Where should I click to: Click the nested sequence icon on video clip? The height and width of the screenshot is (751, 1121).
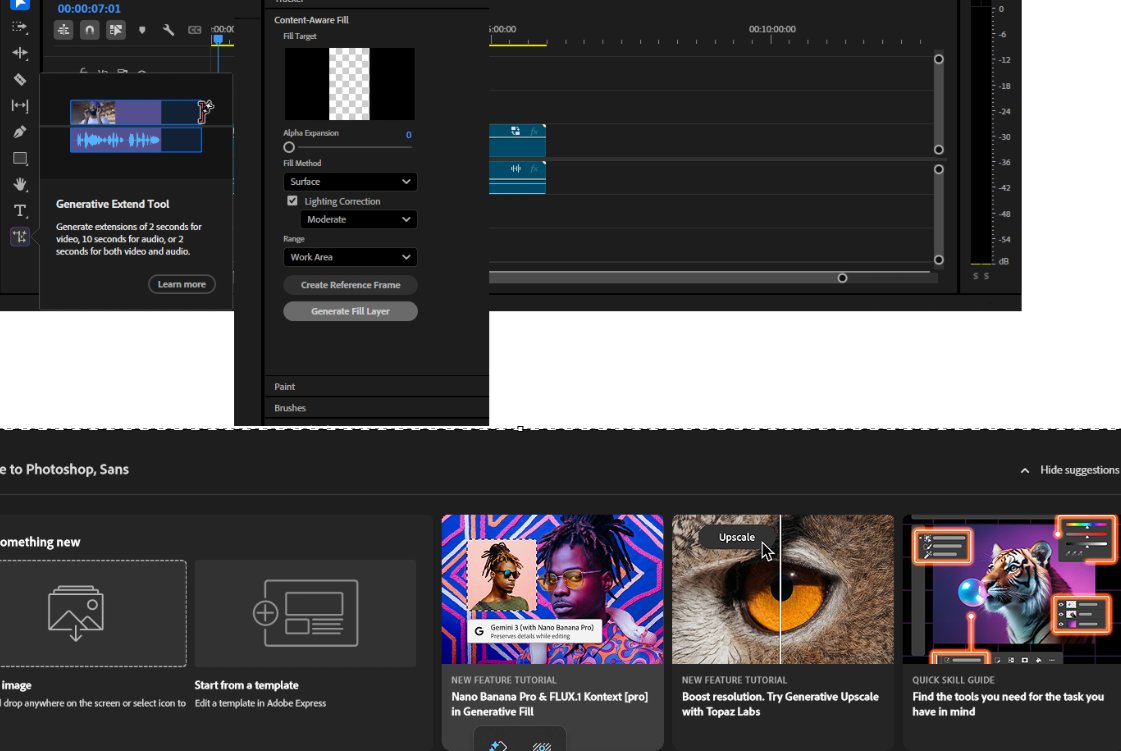coord(515,131)
